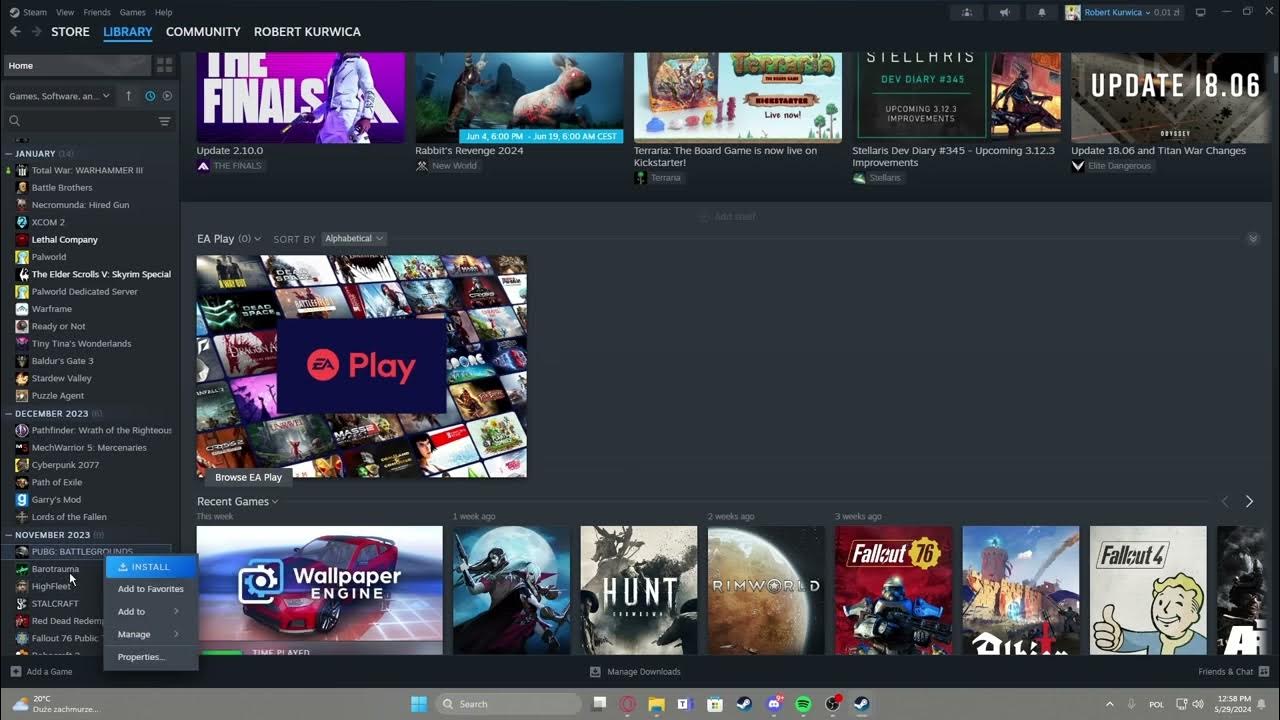Select Stardew Valley in the list
Screen dimensions: 1280x720
click(x=61, y=378)
